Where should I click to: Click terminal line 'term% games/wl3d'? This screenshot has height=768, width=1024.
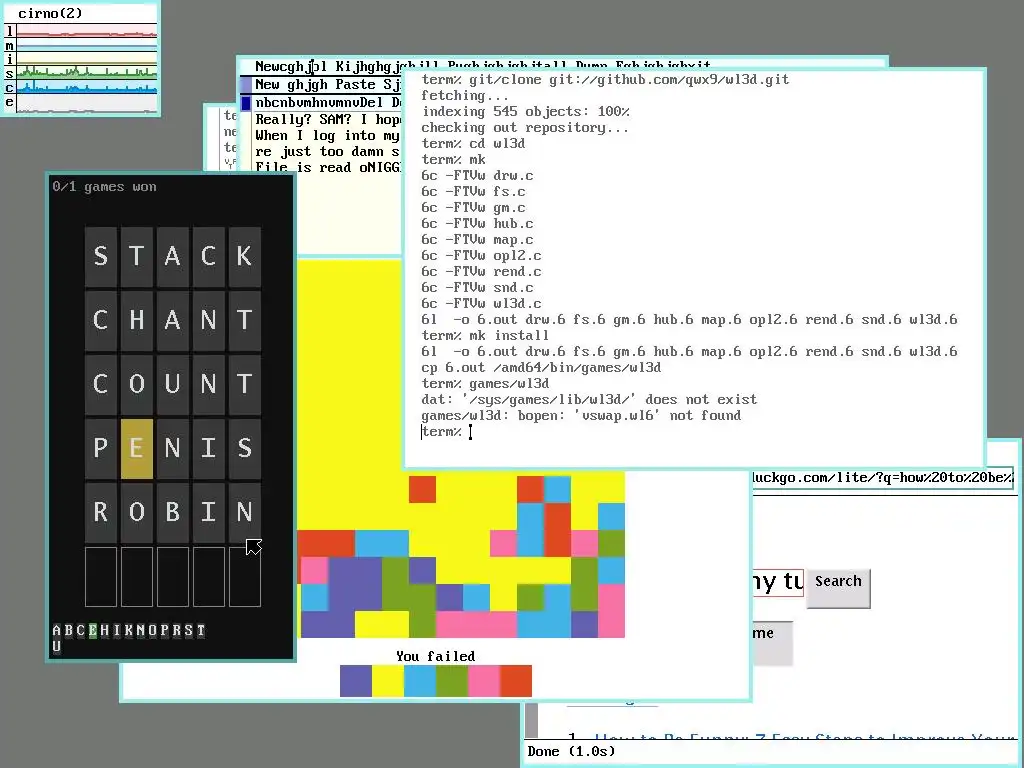point(485,383)
